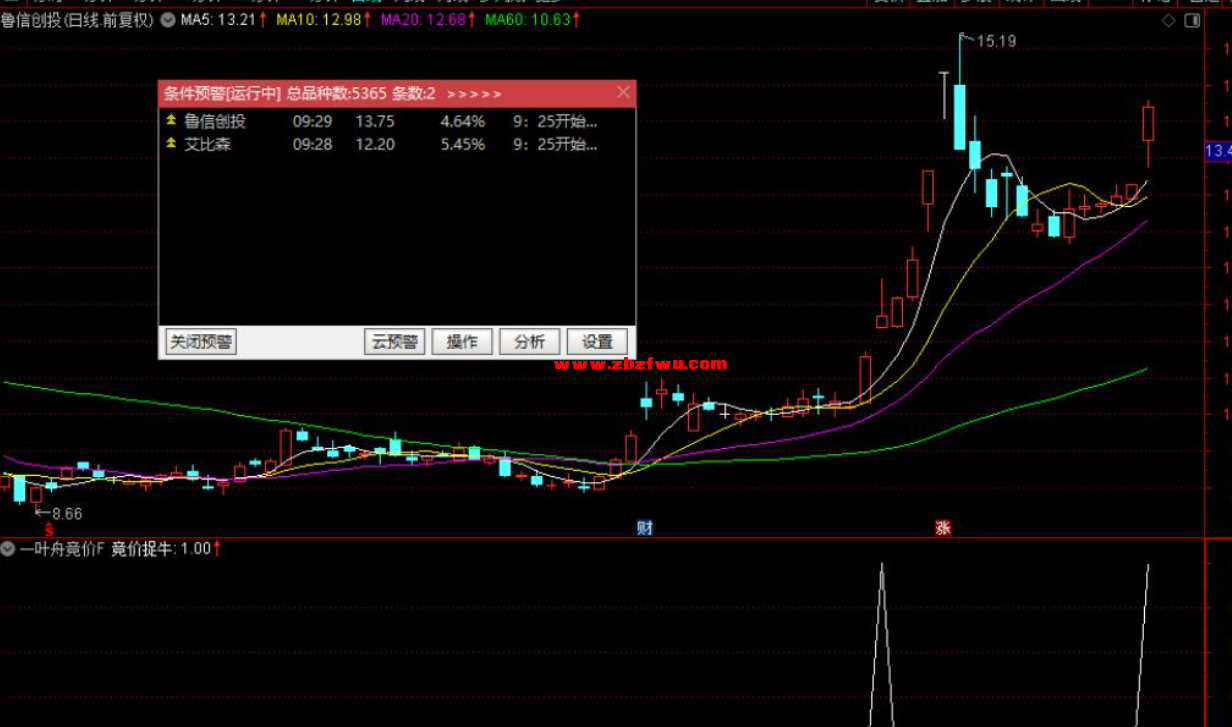Screen dimensions: 1232x727
Task: Click the 竞价捉牛: 1.00 indicator value
Action: coord(162,548)
